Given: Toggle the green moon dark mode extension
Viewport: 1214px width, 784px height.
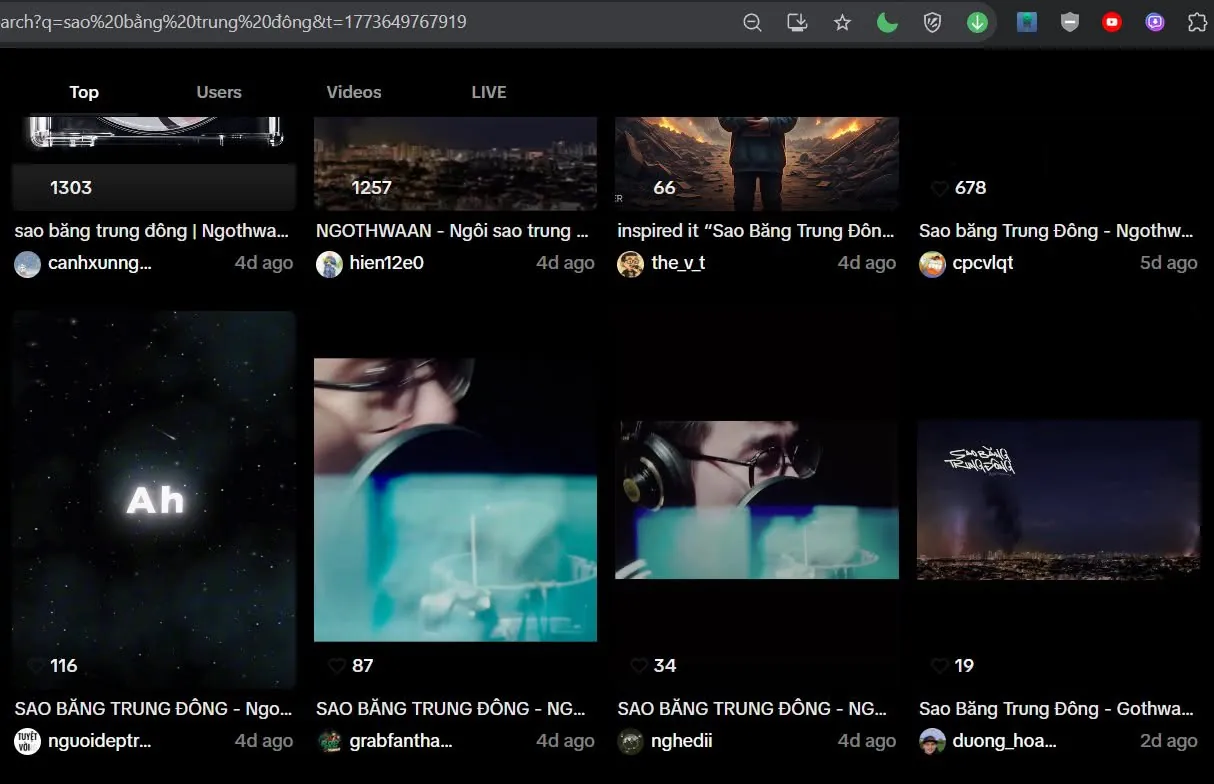Looking at the screenshot, I should point(887,22).
